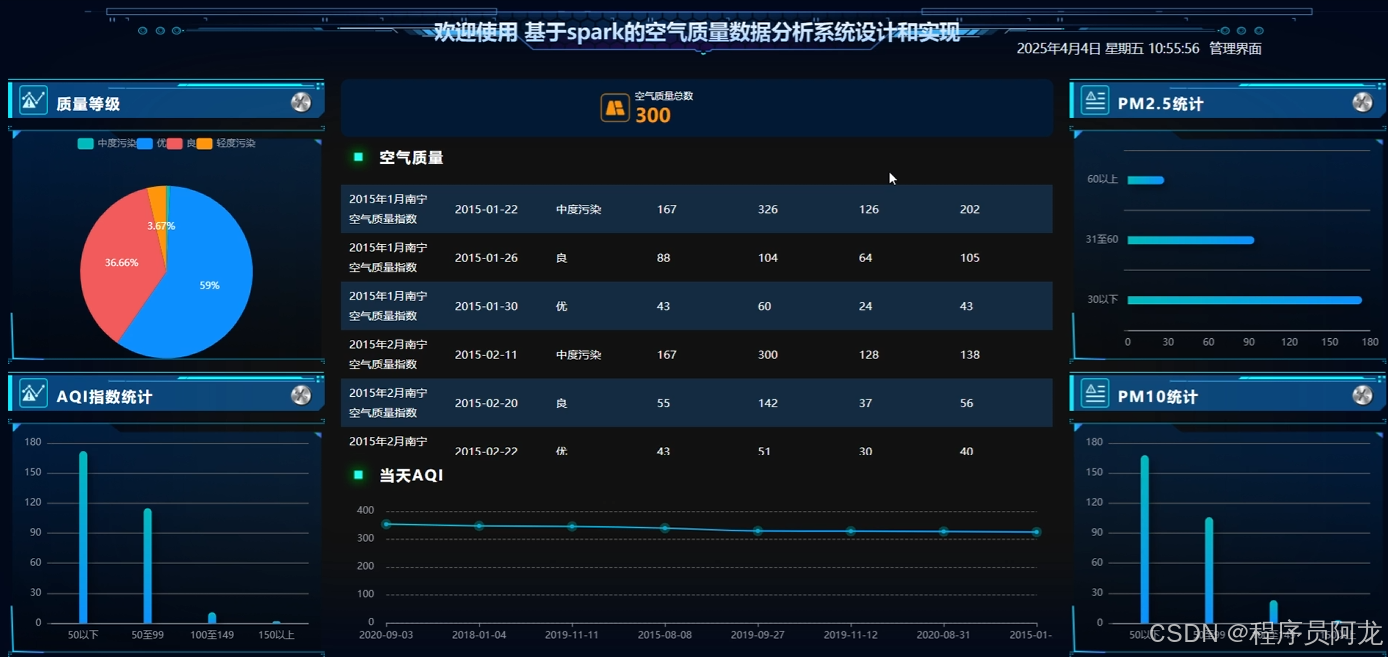Image resolution: width=1388 pixels, height=657 pixels.
Task: Click the 2018-01-04 point on 当天AQI line
Action: tap(479, 526)
